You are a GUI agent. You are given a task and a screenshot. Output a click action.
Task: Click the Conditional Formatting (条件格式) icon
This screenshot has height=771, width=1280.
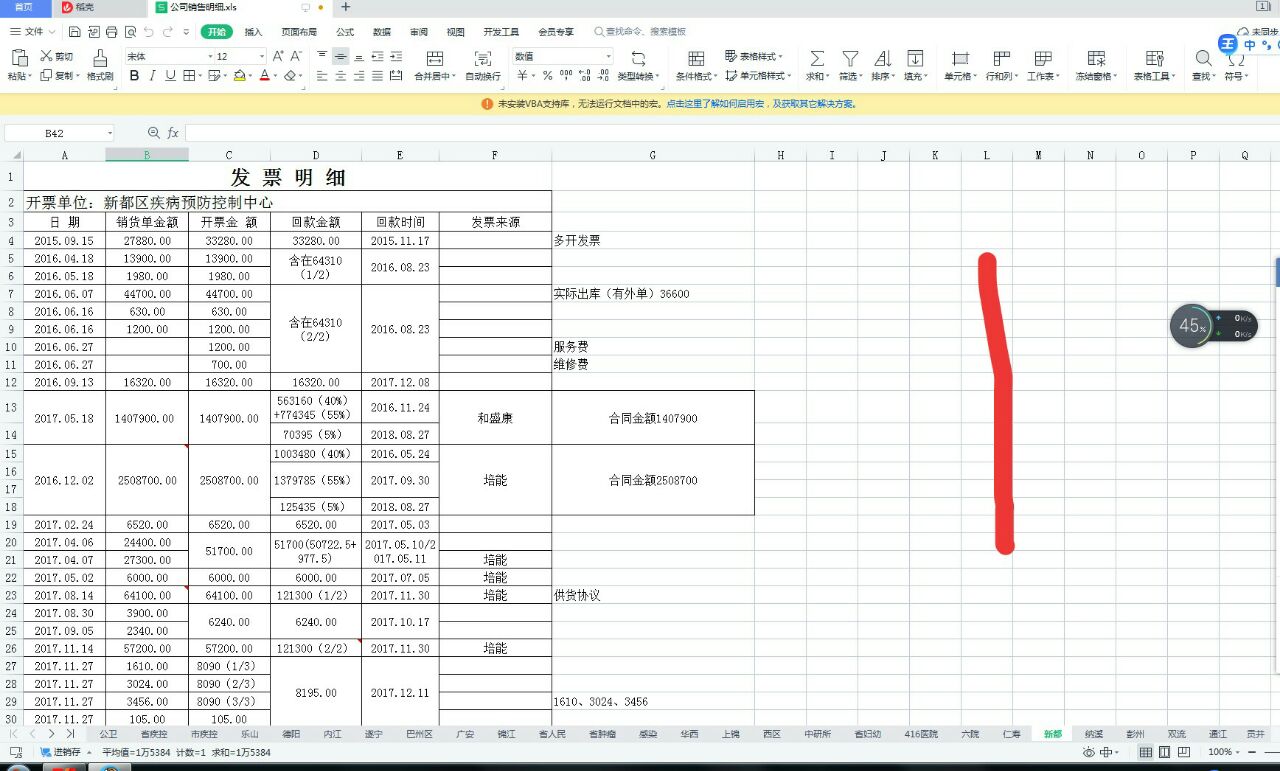point(695,59)
